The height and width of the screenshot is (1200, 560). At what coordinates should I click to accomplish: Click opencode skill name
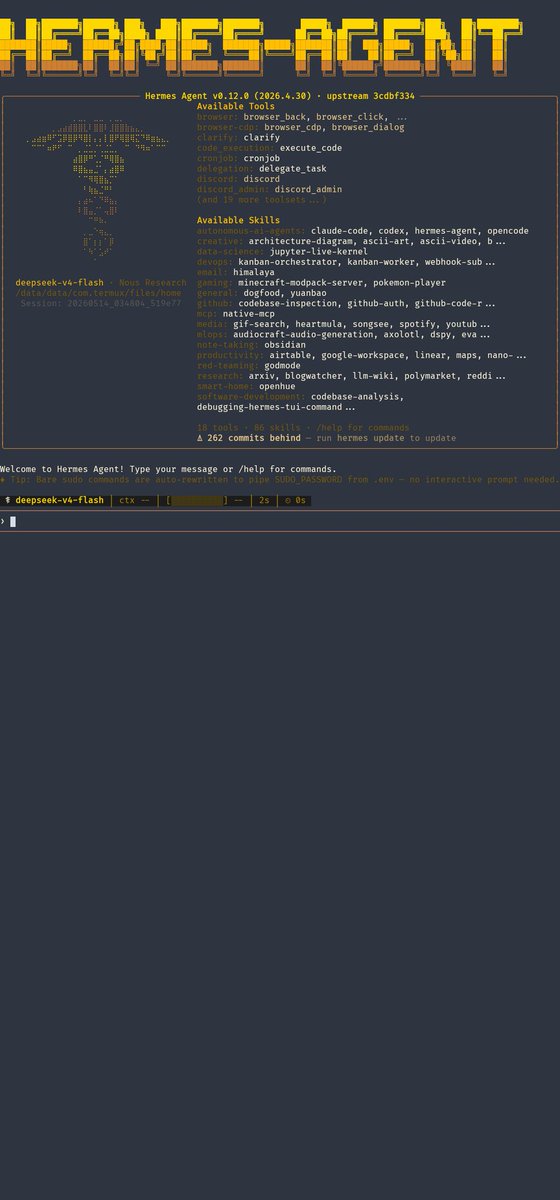(506, 231)
